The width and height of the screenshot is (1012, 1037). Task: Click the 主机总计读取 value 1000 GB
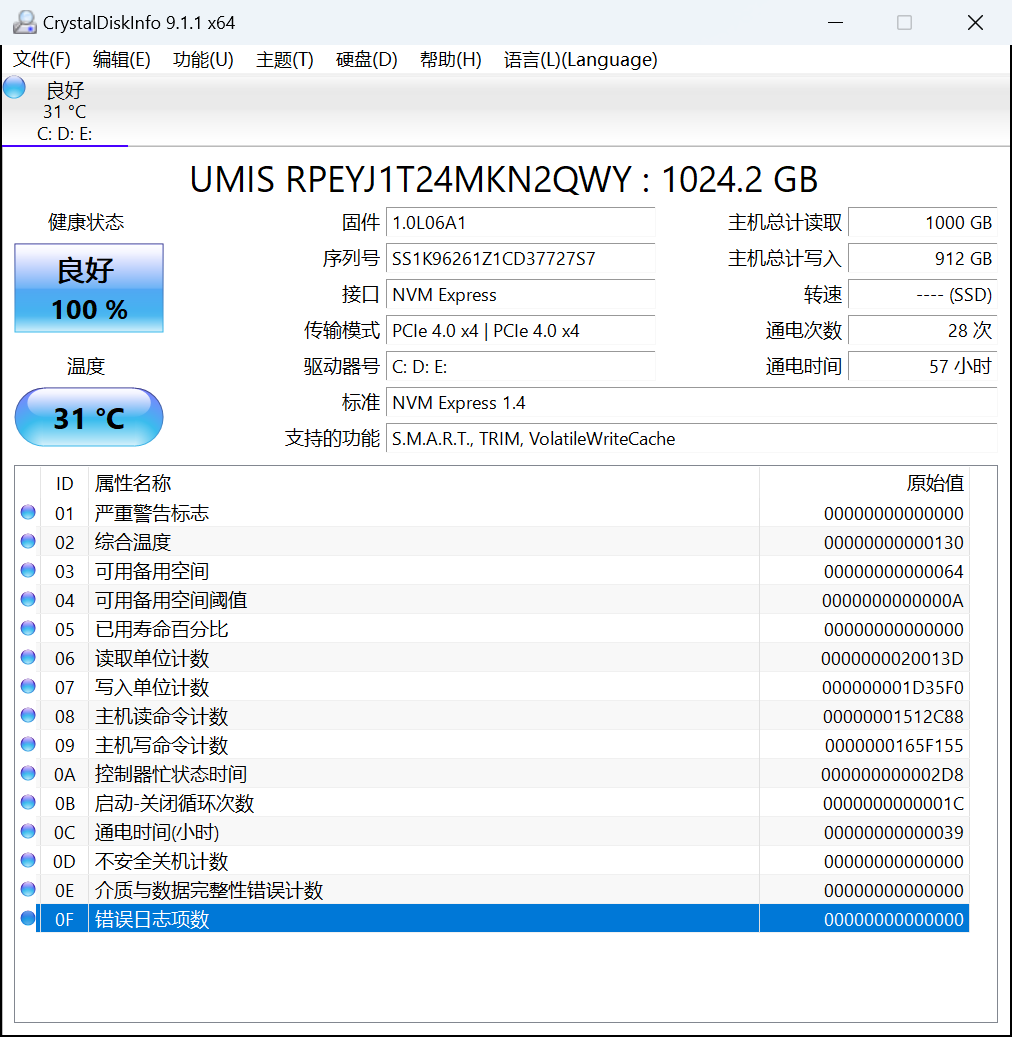click(923, 223)
